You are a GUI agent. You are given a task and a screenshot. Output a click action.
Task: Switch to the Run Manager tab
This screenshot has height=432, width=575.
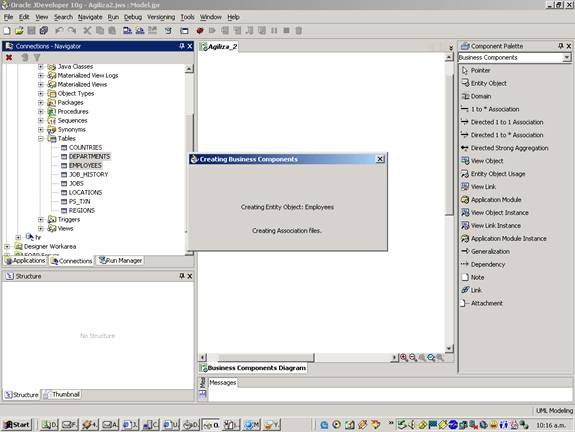120,260
